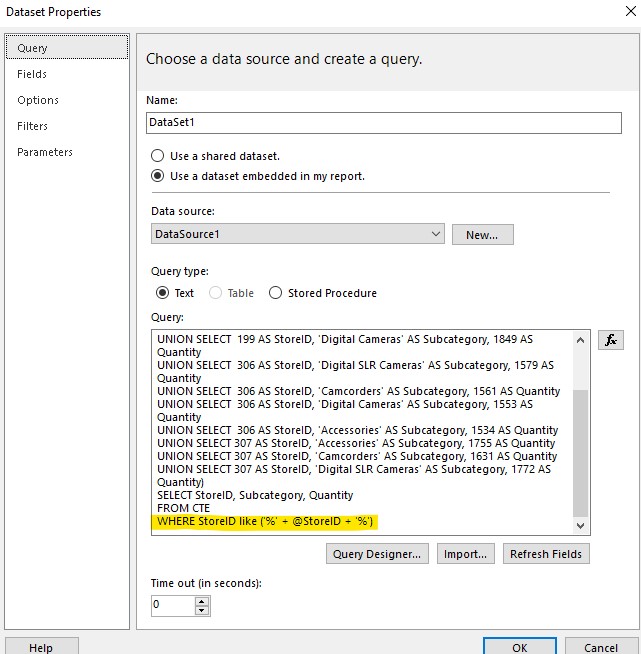Select Use a dataset embedded in my report

[258, 176]
